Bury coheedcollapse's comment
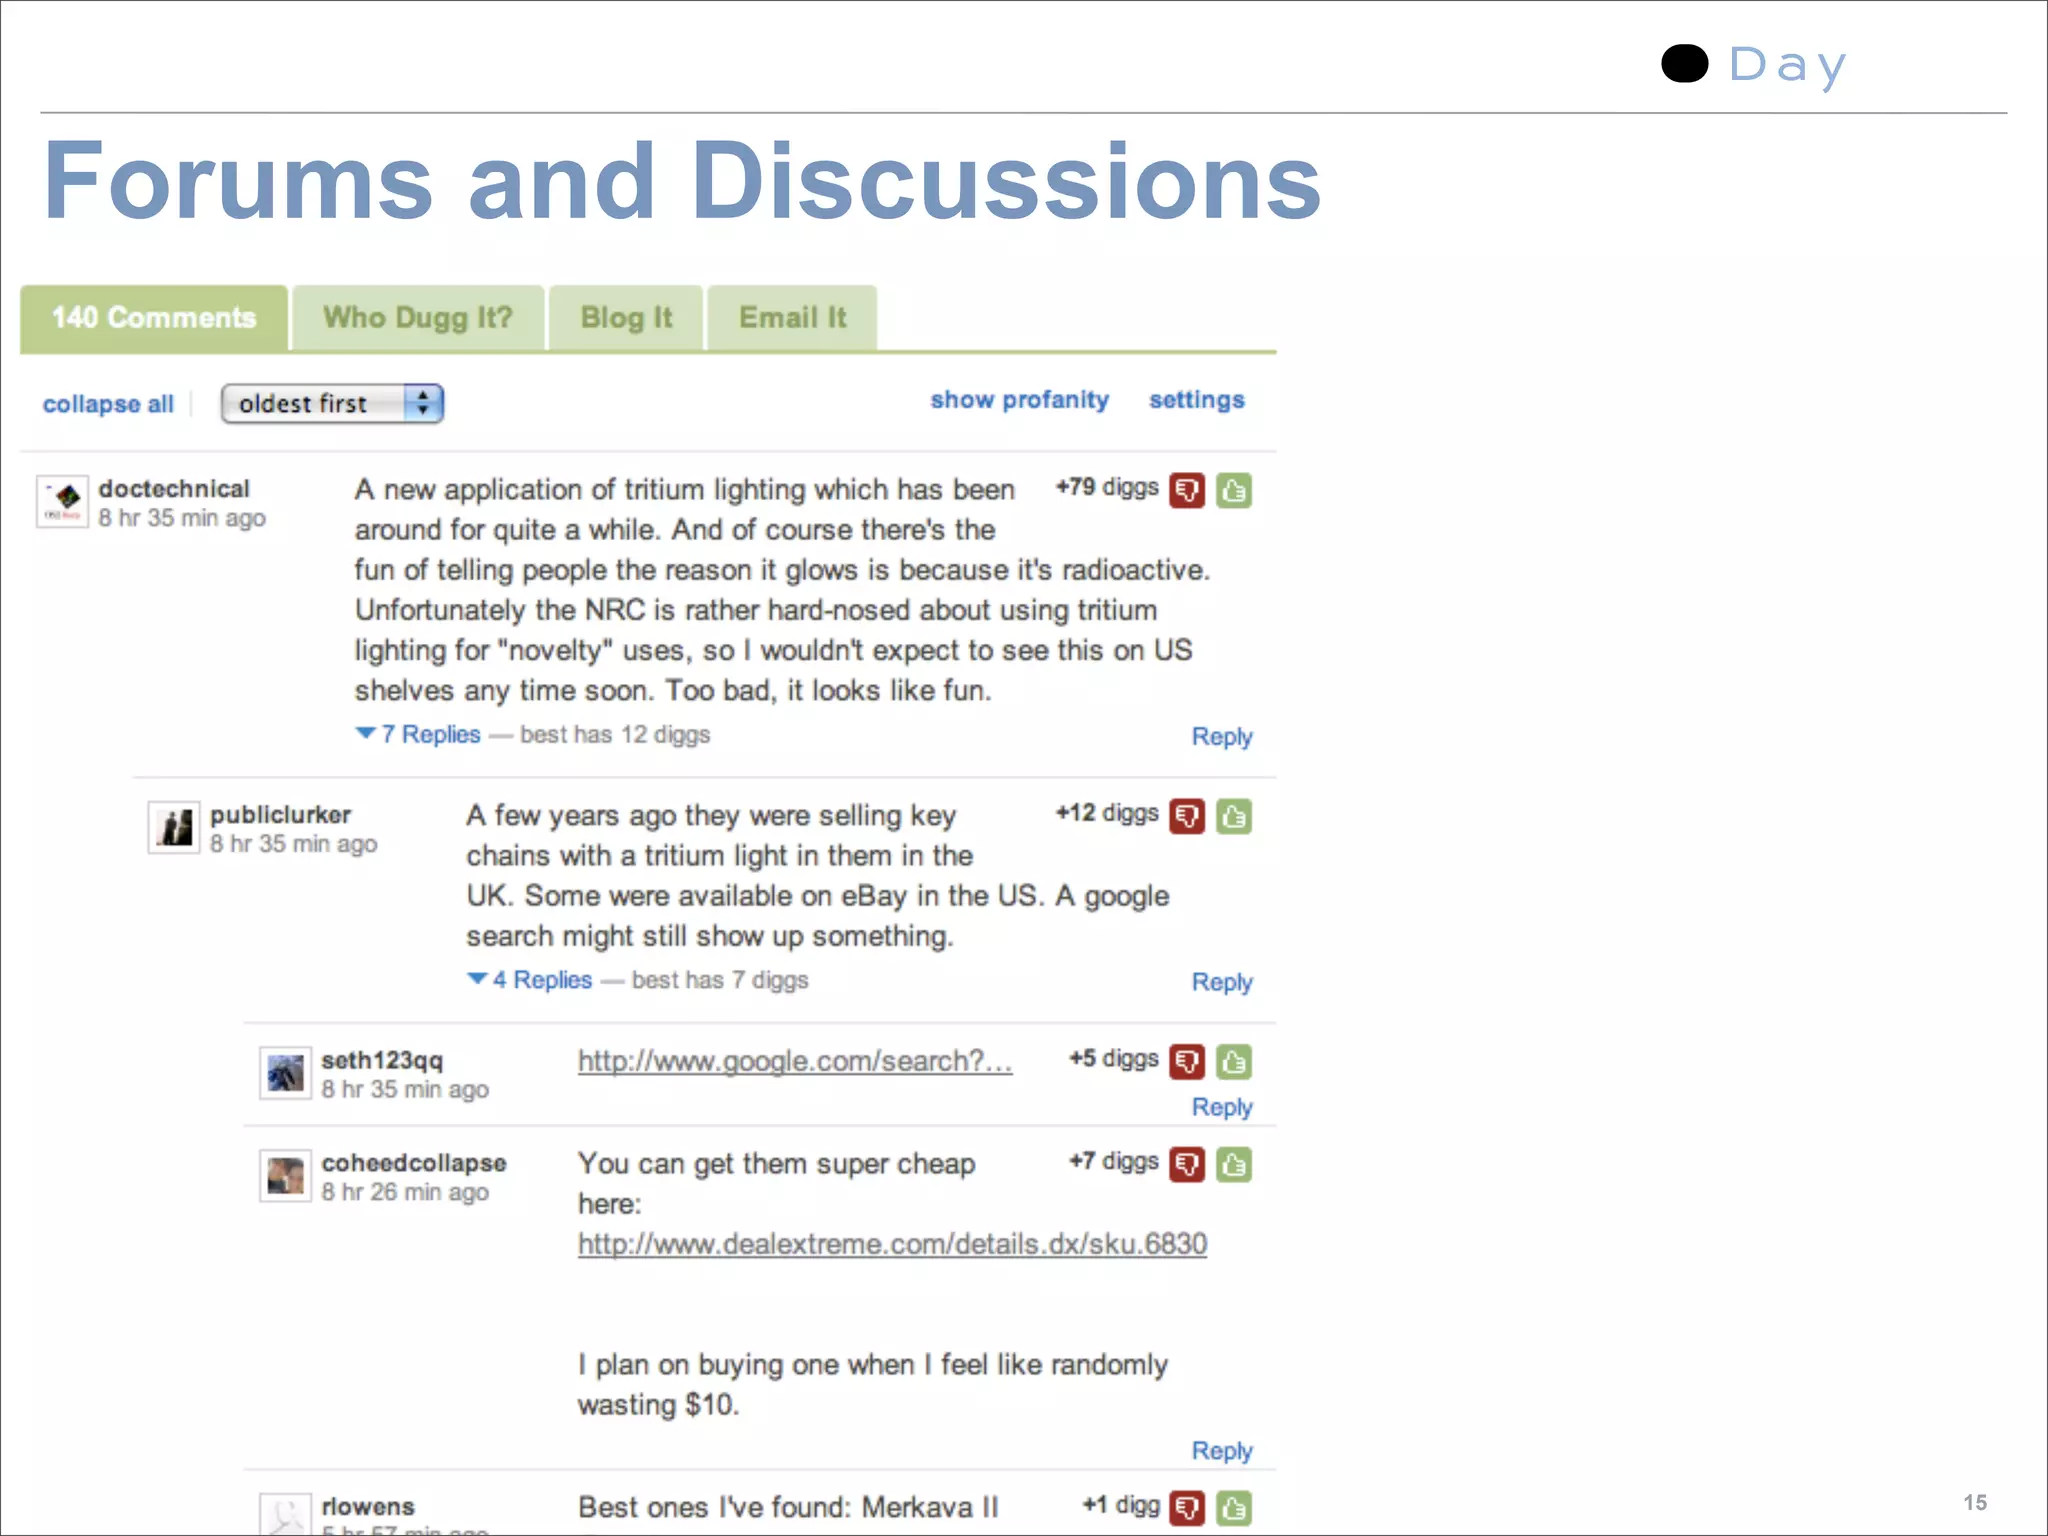2048x1536 pixels. [x=1187, y=1165]
